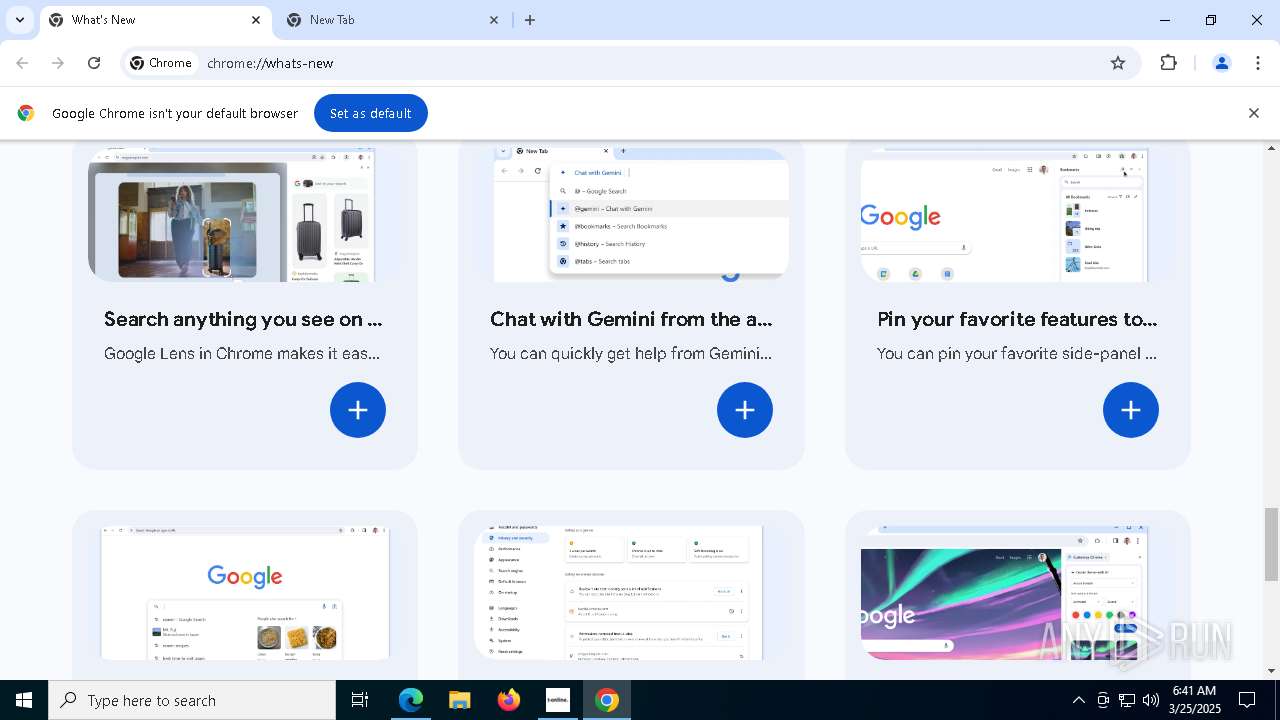Open Chat with Gemini preview image
This screenshot has width=1280, height=720.
(x=641, y=215)
